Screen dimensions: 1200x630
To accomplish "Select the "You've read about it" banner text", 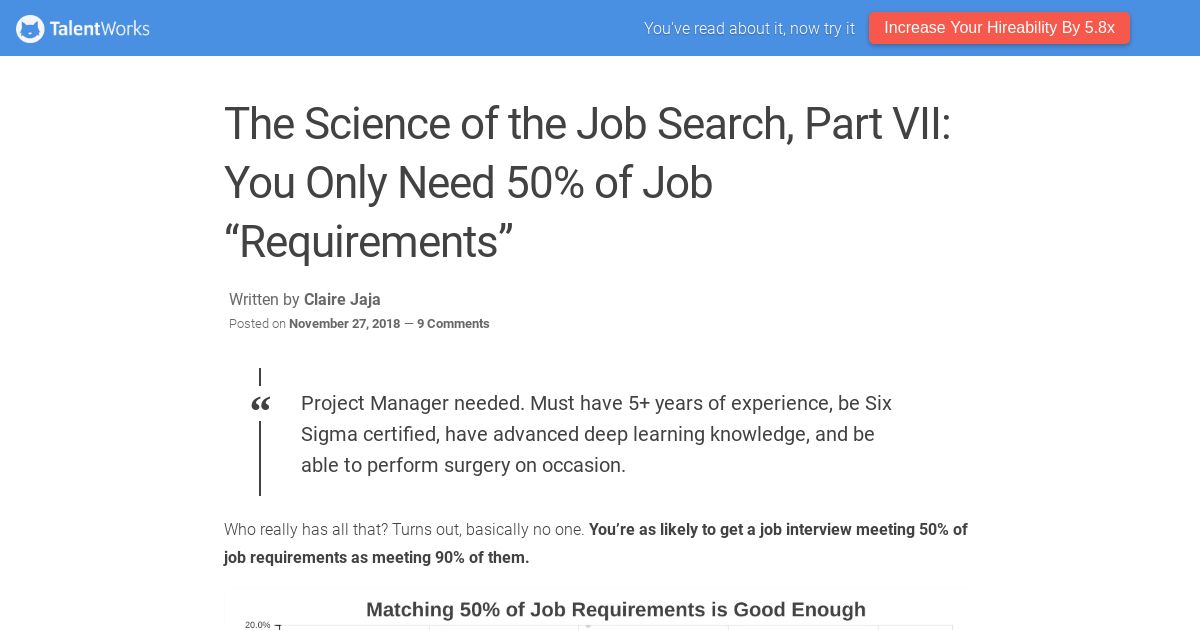I will pos(749,28).
